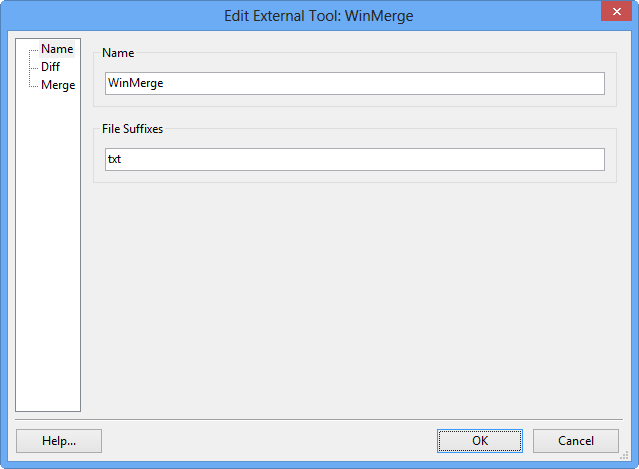Click the dotted tree connector beside Merge

[34, 85]
